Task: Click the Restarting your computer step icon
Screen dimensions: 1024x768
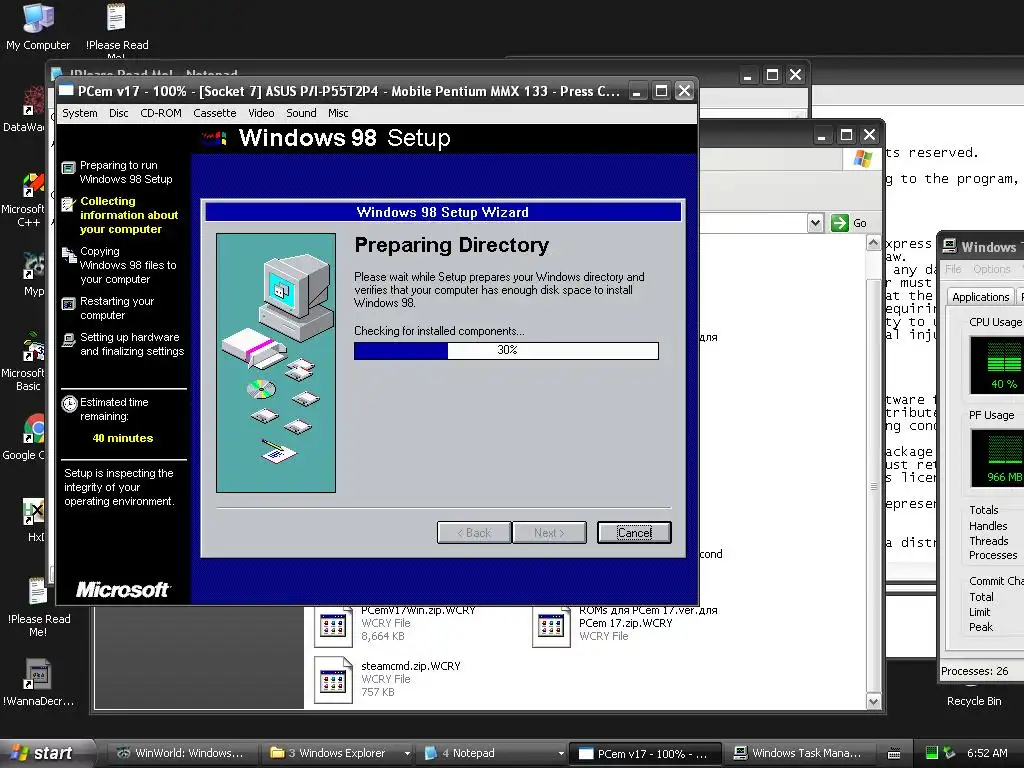Action: tap(69, 304)
